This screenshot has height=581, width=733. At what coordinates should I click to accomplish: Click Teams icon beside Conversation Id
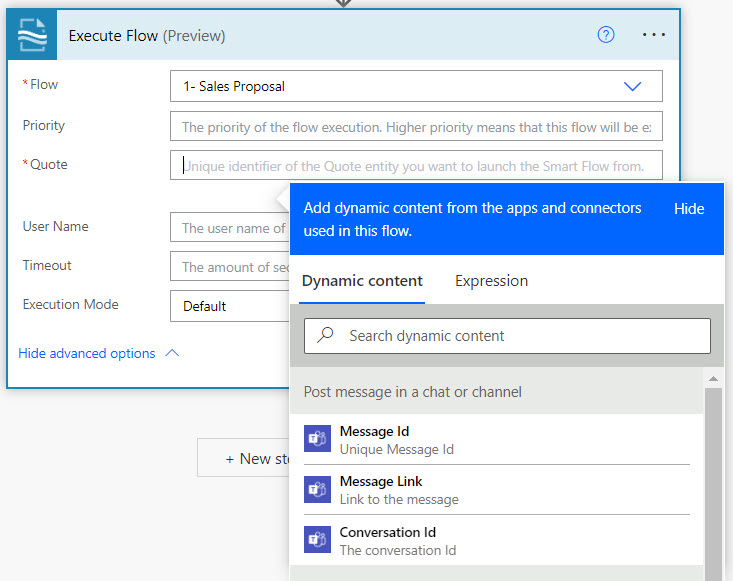(317, 539)
